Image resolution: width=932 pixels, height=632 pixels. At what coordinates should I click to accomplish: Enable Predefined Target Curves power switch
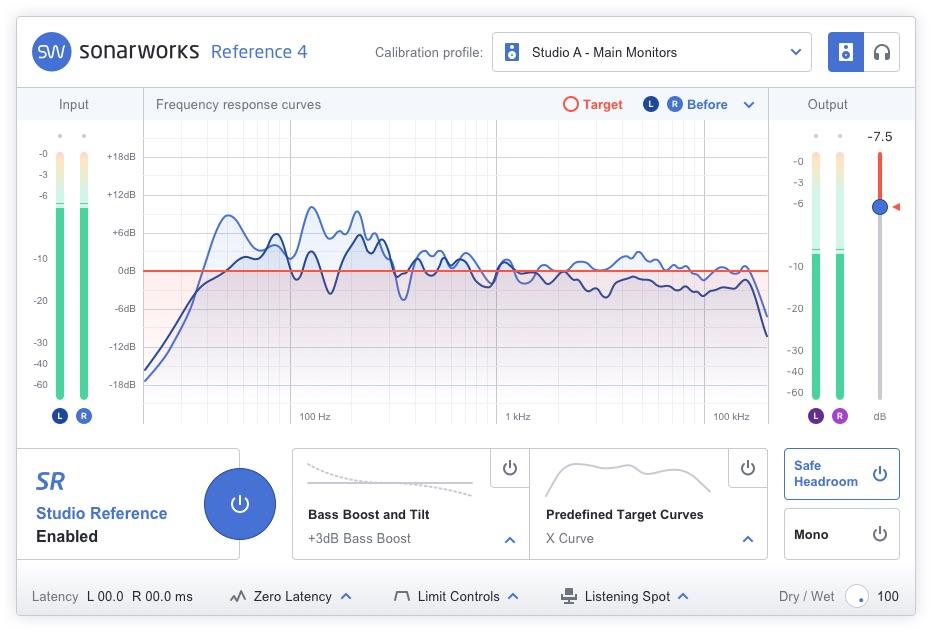[747, 468]
